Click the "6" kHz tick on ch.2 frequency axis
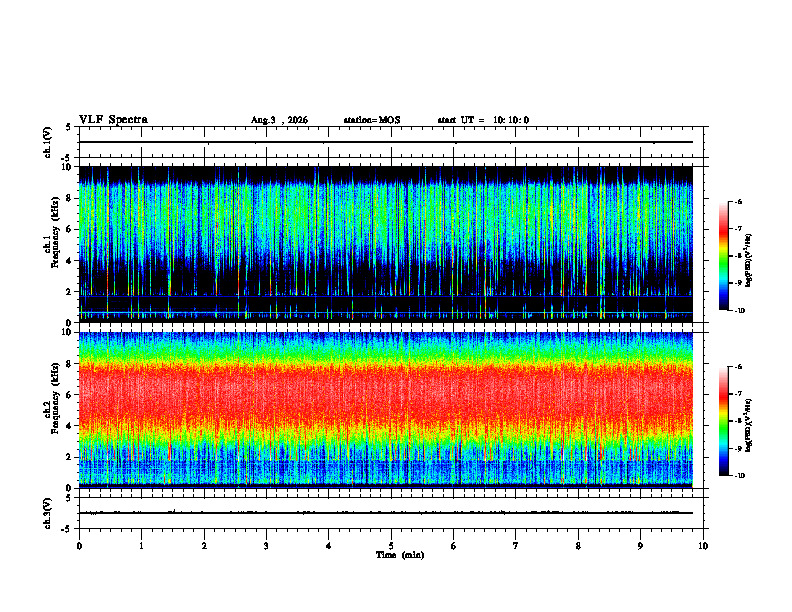The height and width of the screenshot is (612, 792). click(70, 395)
